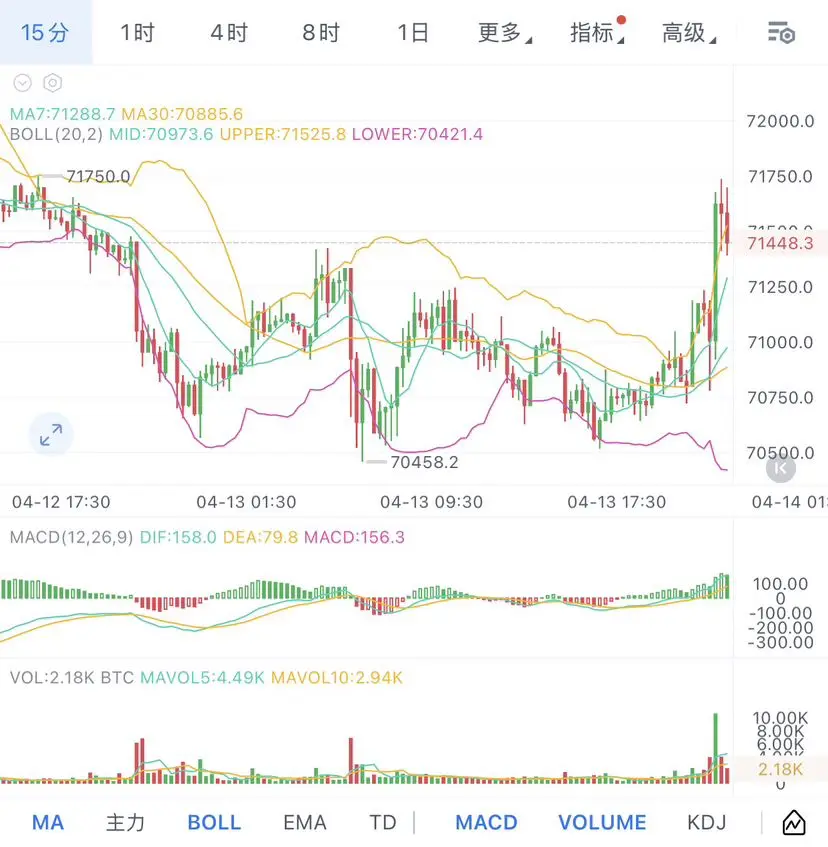Toggle the VOLUME sub-indicator
Image resolution: width=828 pixels, height=847 pixels.
602,823
